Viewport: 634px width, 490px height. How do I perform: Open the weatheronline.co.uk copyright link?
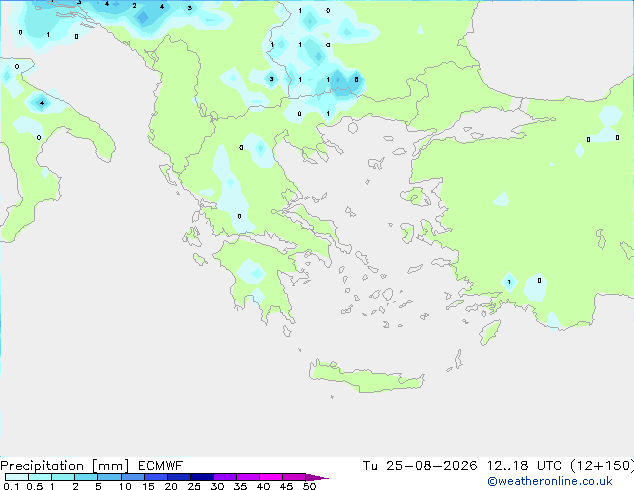coord(550,481)
